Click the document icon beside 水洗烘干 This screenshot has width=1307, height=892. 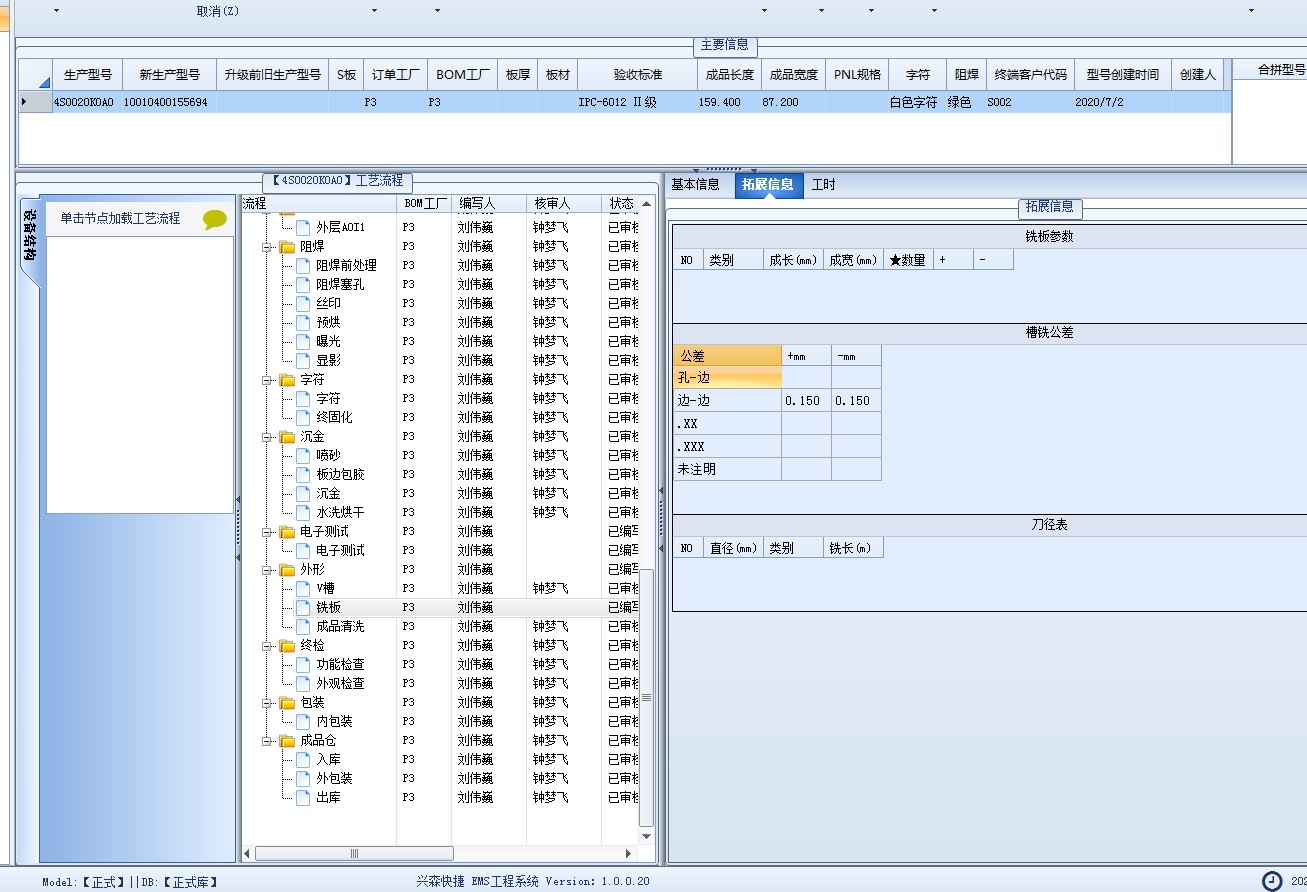(302, 513)
